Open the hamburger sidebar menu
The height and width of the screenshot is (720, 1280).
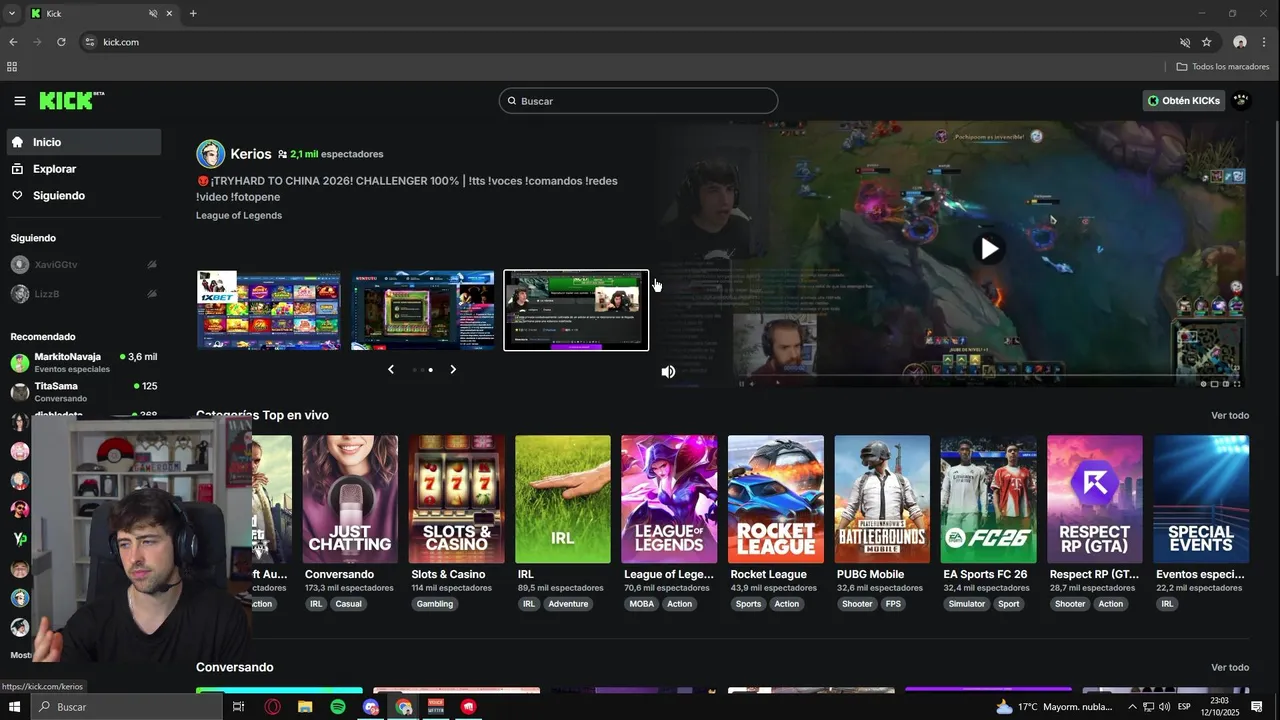20,101
